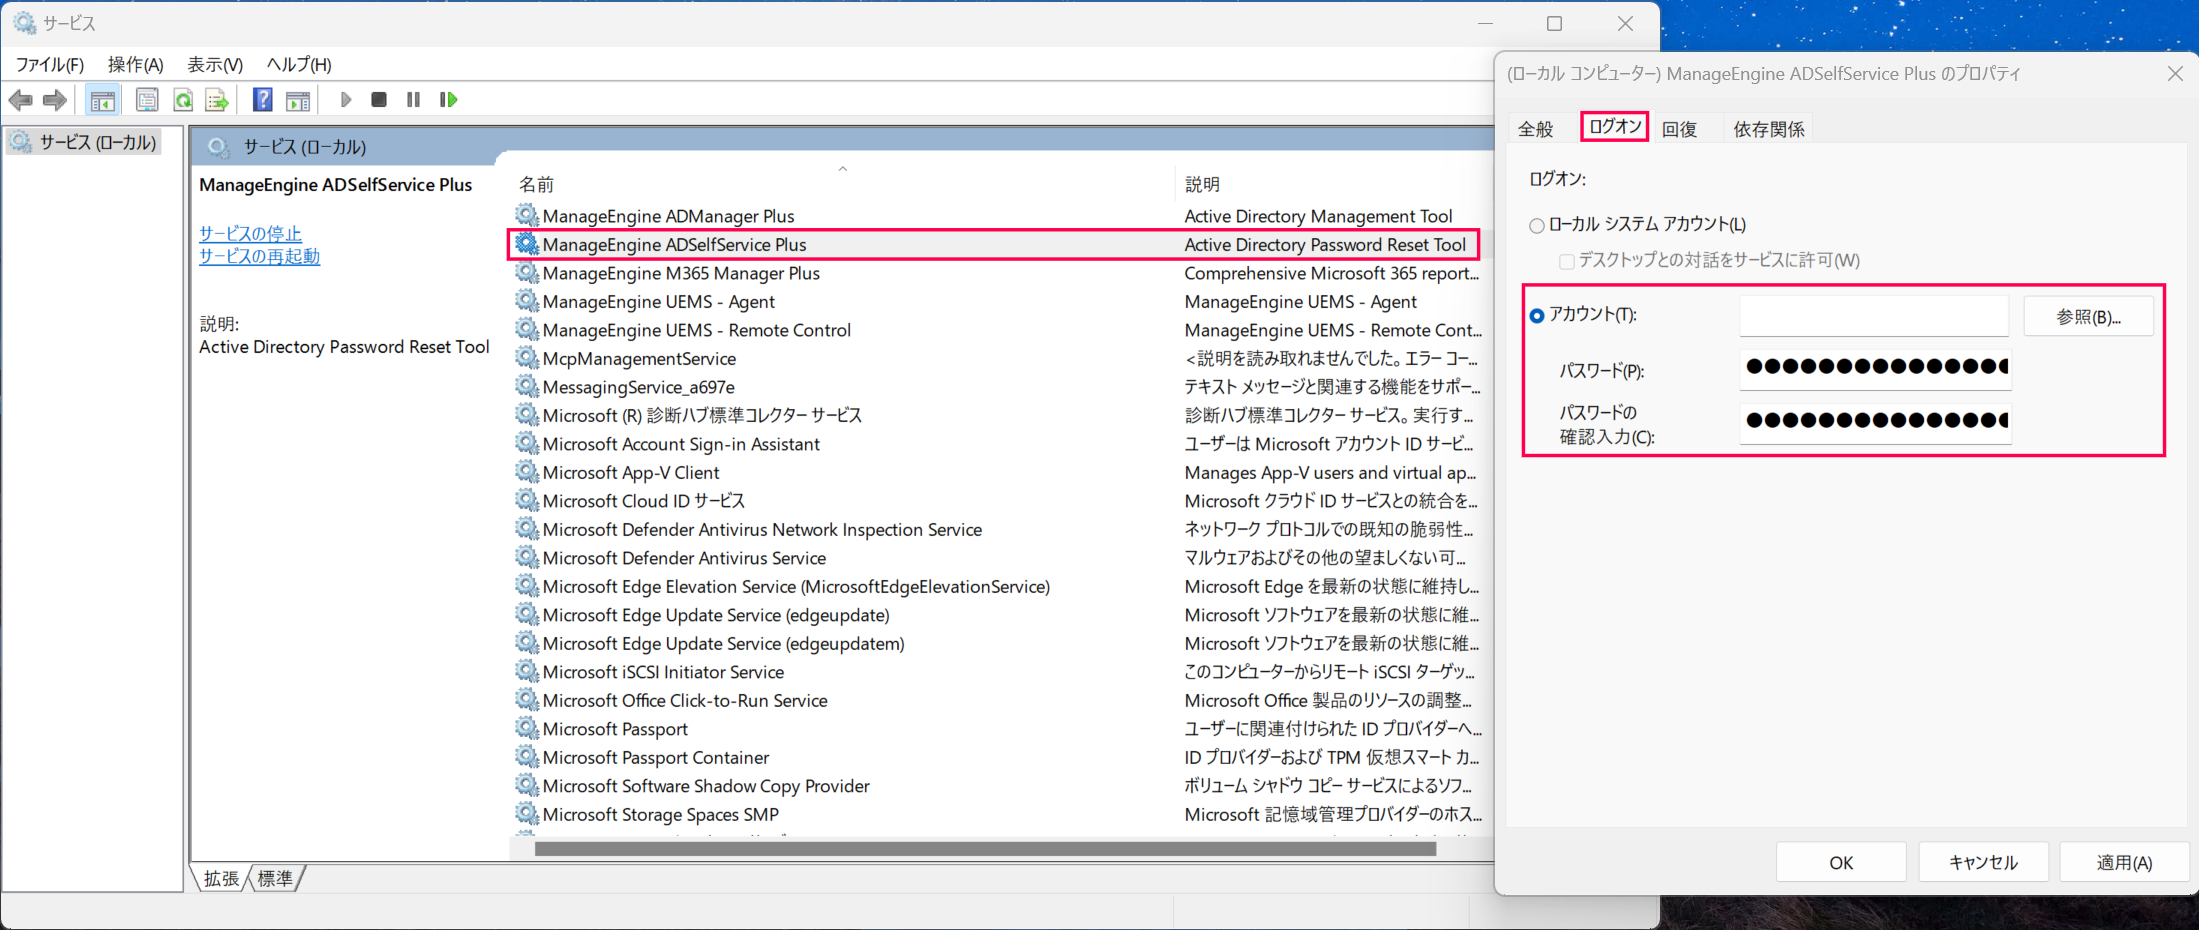Screen dimensions: 2199x930
Task: Confirm the properties dialog with OK
Action: click(1841, 862)
